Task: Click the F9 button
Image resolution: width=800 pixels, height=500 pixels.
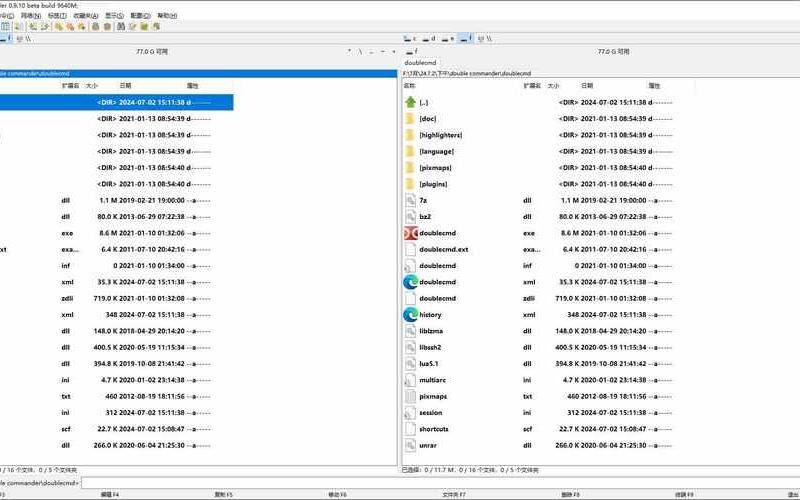Action: click(684, 495)
